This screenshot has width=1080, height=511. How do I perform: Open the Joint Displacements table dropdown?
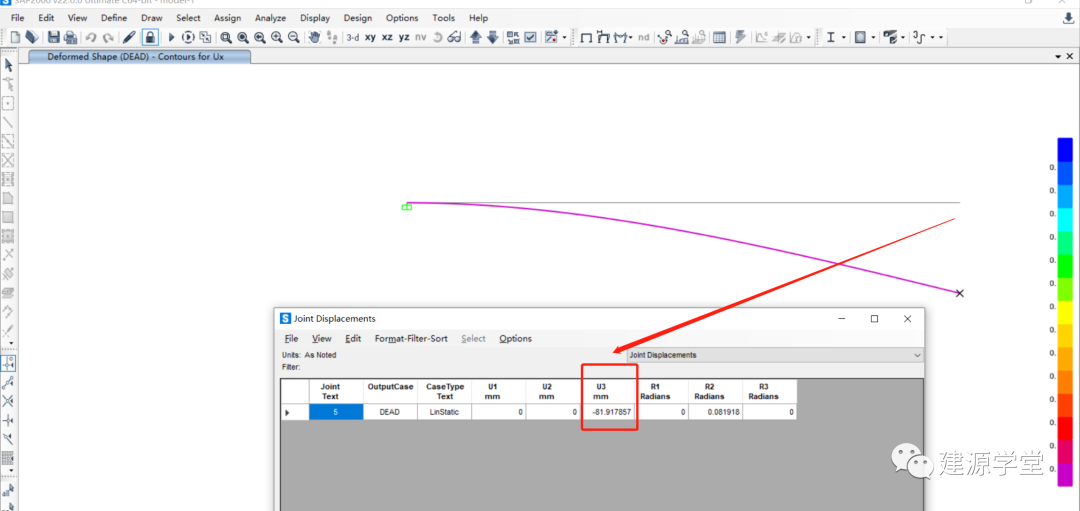click(774, 355)
